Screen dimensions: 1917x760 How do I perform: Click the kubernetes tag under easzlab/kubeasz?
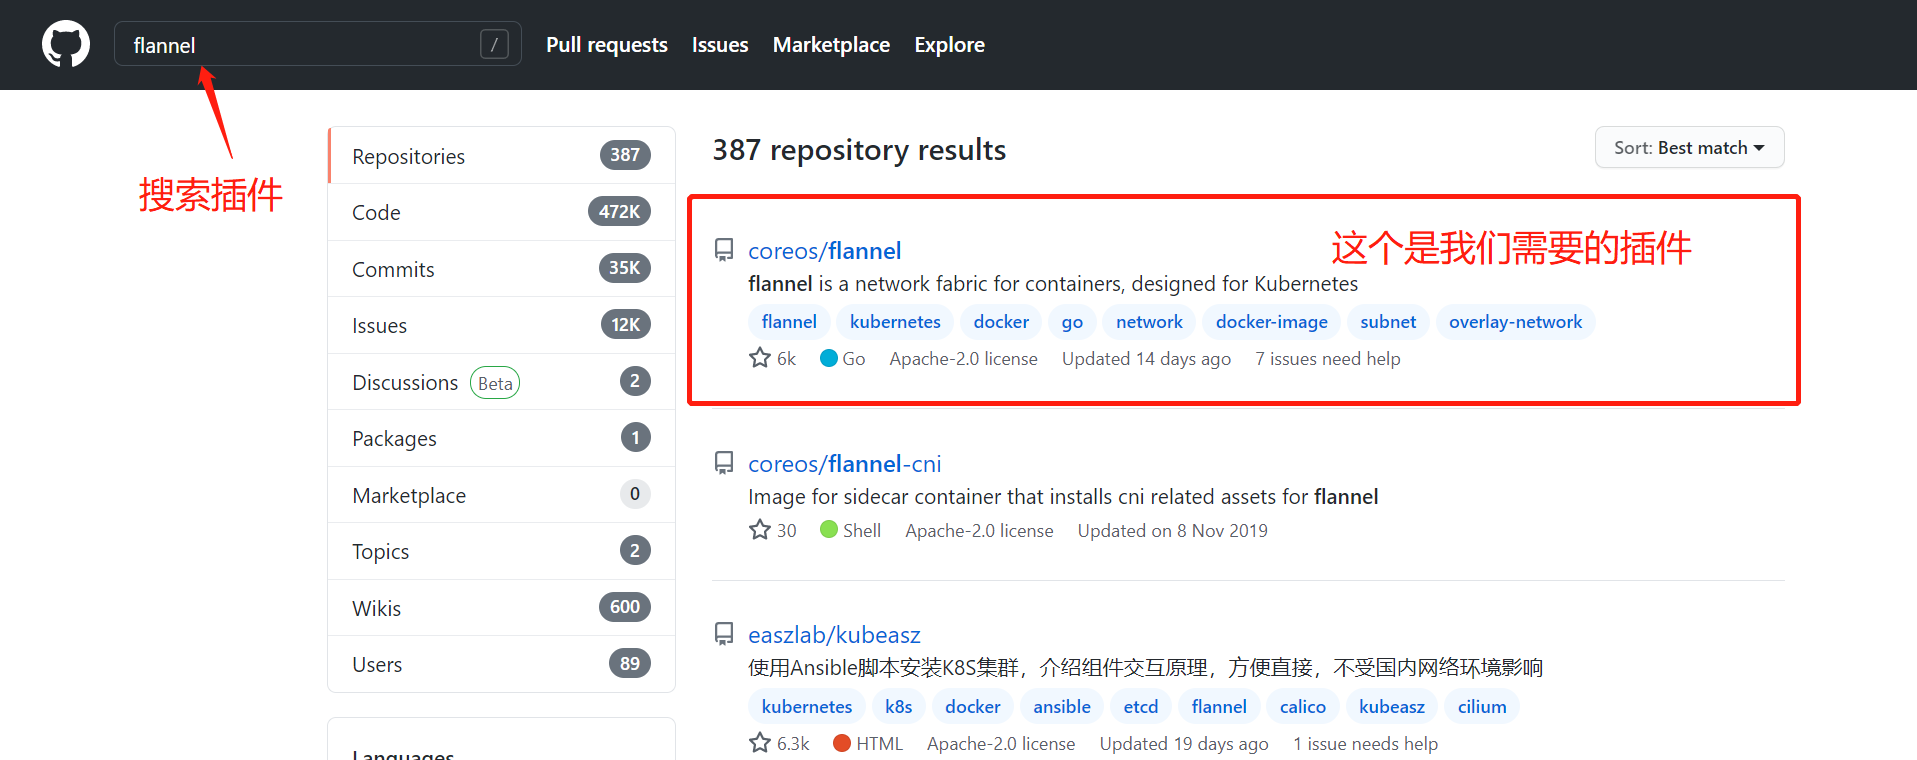807,707
